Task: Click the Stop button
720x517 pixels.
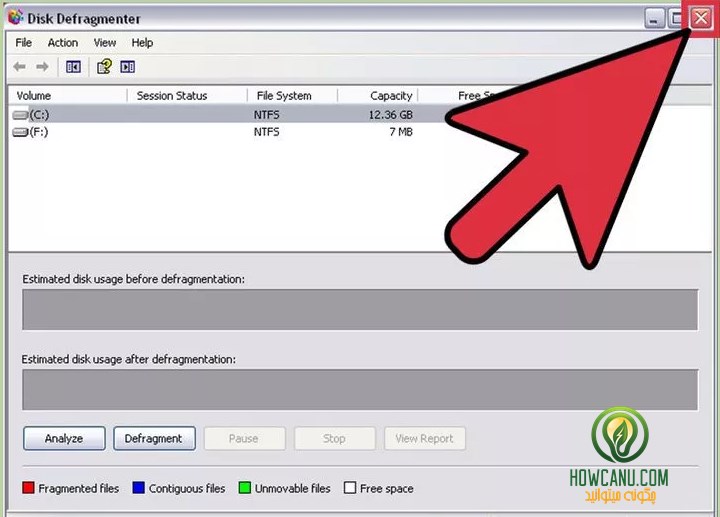Action: 334,438
